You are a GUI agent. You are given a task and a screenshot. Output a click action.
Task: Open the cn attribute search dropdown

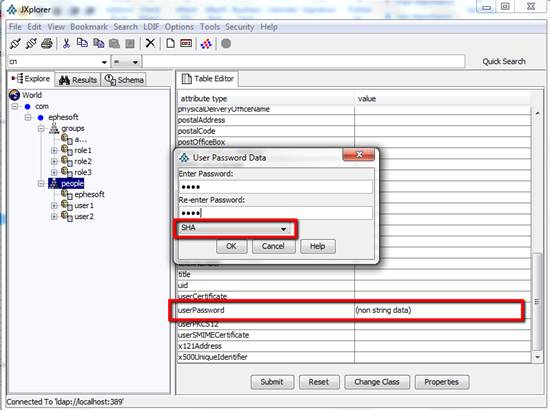104,62
